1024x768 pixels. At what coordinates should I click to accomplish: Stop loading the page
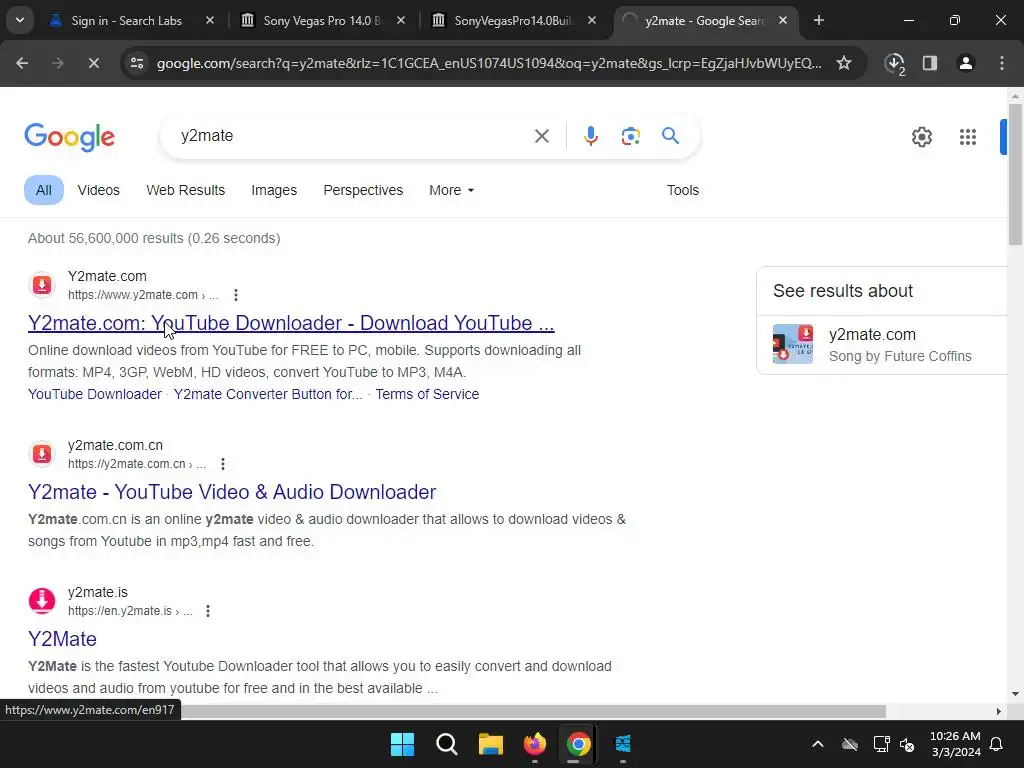click(93, 63)
